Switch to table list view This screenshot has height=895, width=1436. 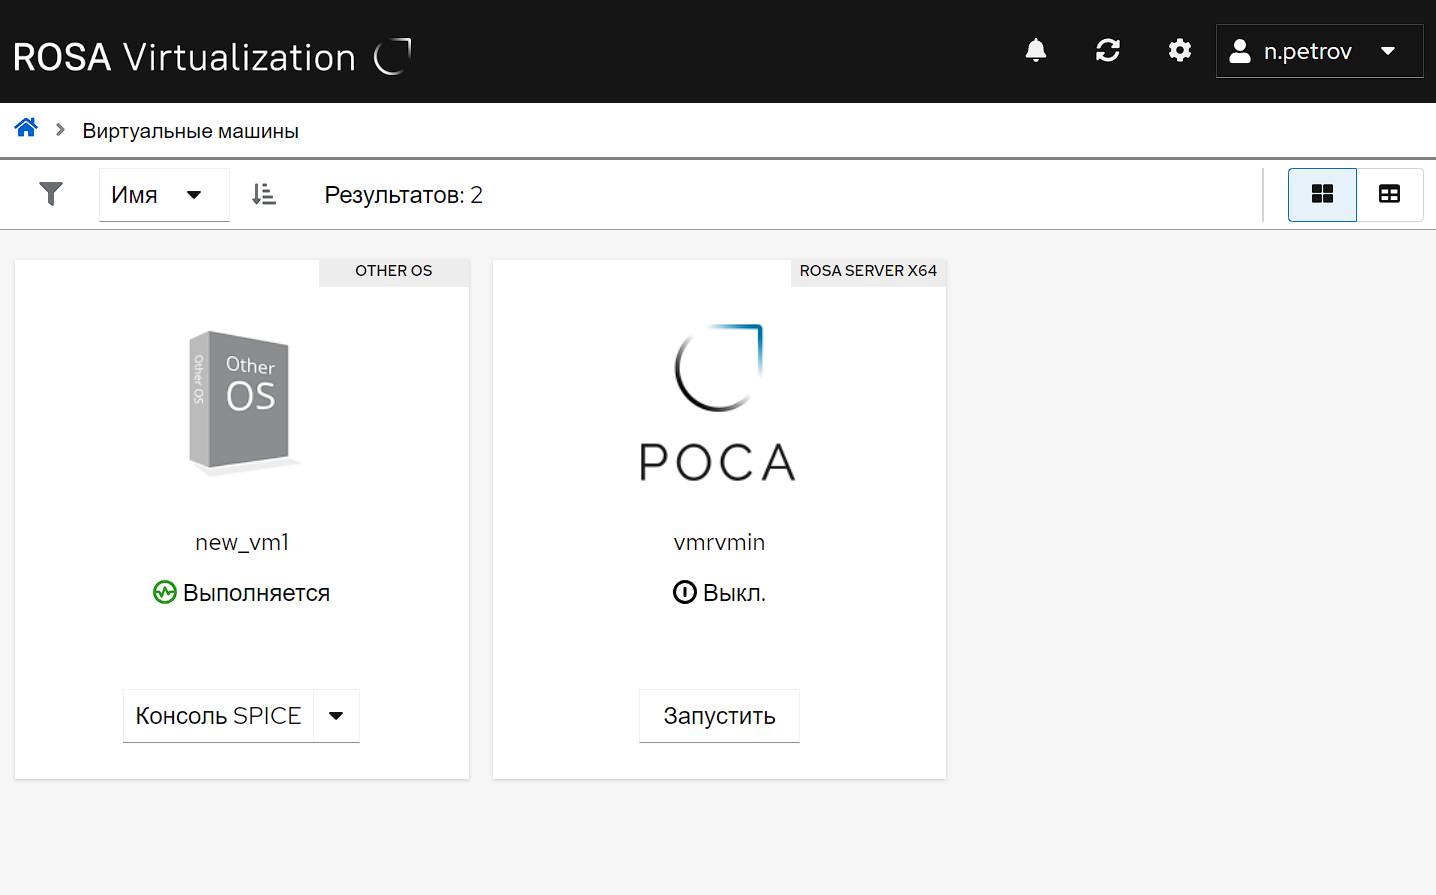click(1389, 194)
